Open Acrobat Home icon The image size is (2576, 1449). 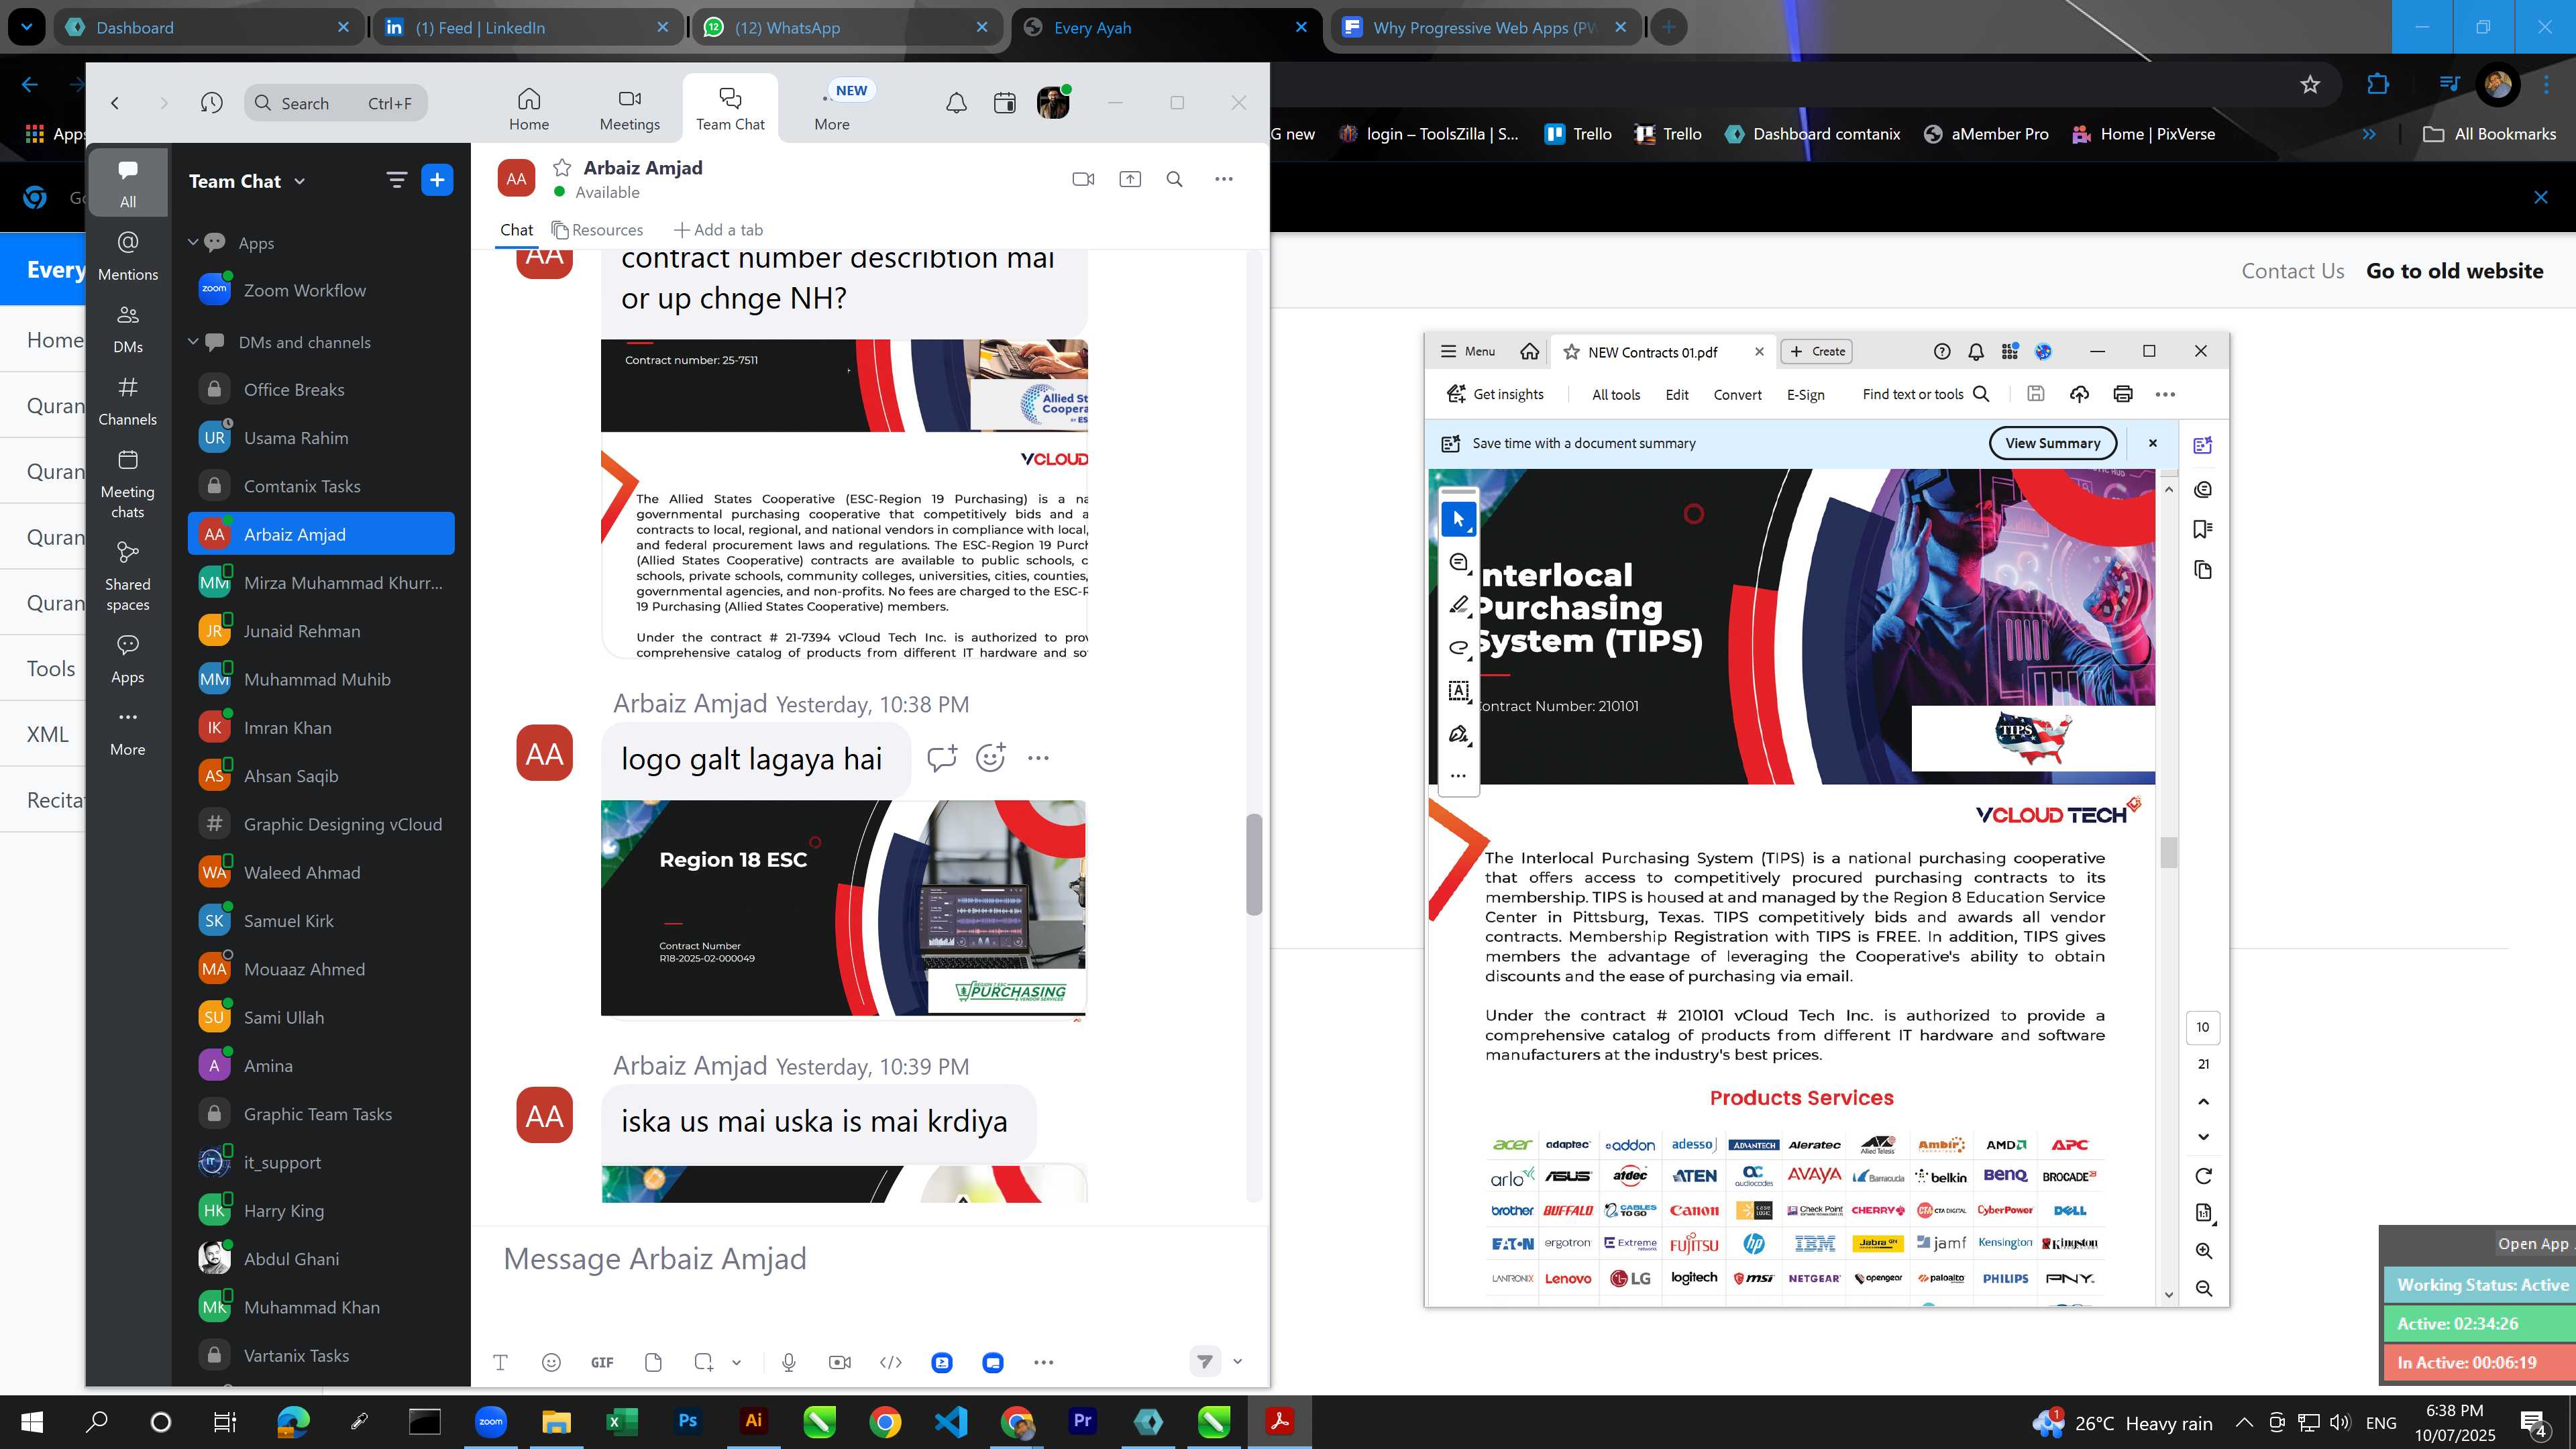coord(1529,351)
